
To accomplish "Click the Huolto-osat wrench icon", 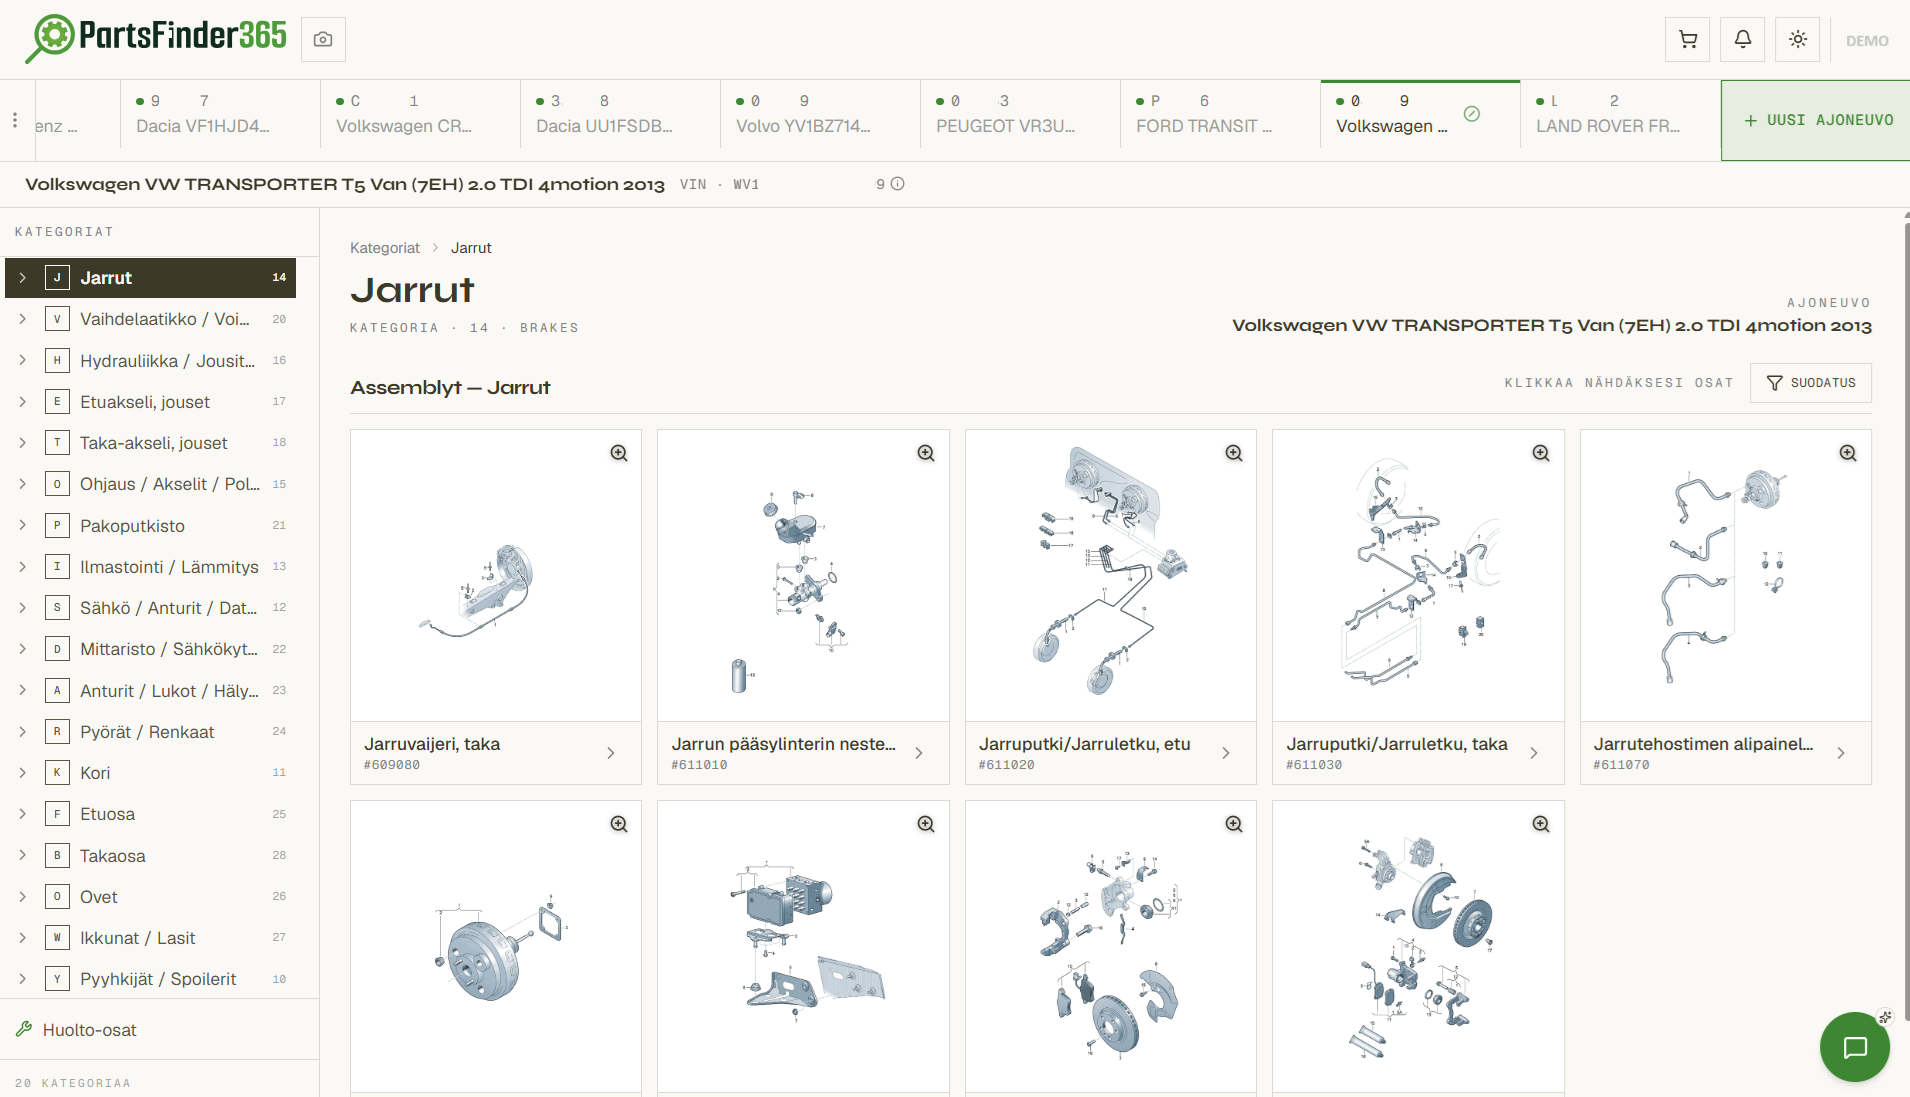I will click(x=24, y=1029).
